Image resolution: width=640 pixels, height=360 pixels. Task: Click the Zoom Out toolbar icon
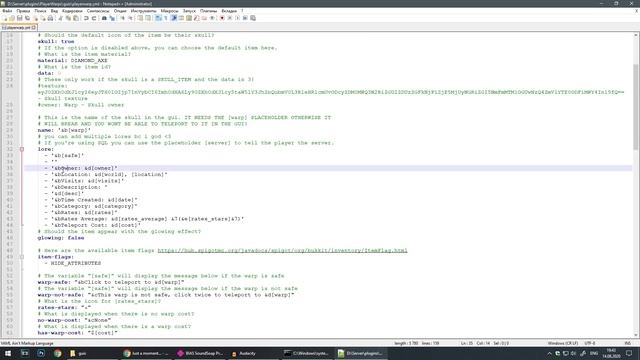(x=131, y=18)
